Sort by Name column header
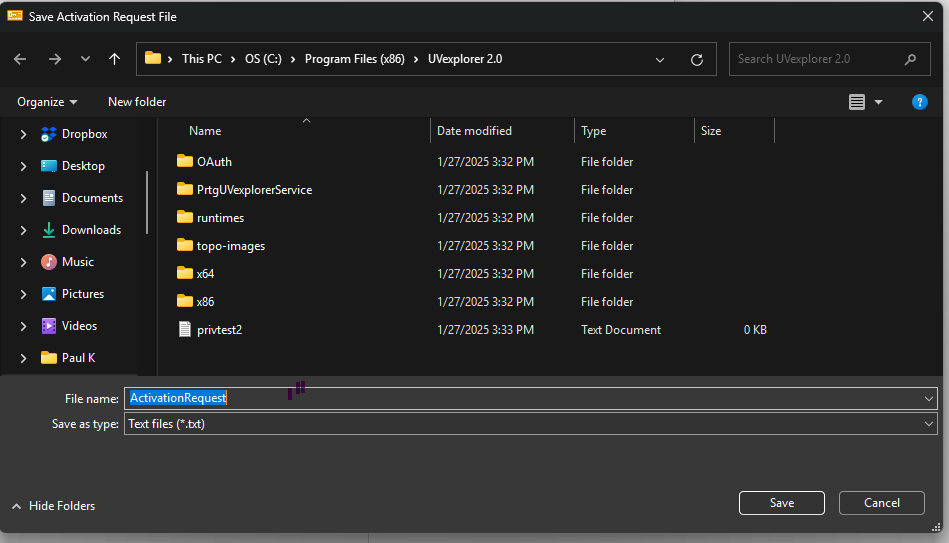The height and width of the screenshot is (543, 949). click(205, 131)
